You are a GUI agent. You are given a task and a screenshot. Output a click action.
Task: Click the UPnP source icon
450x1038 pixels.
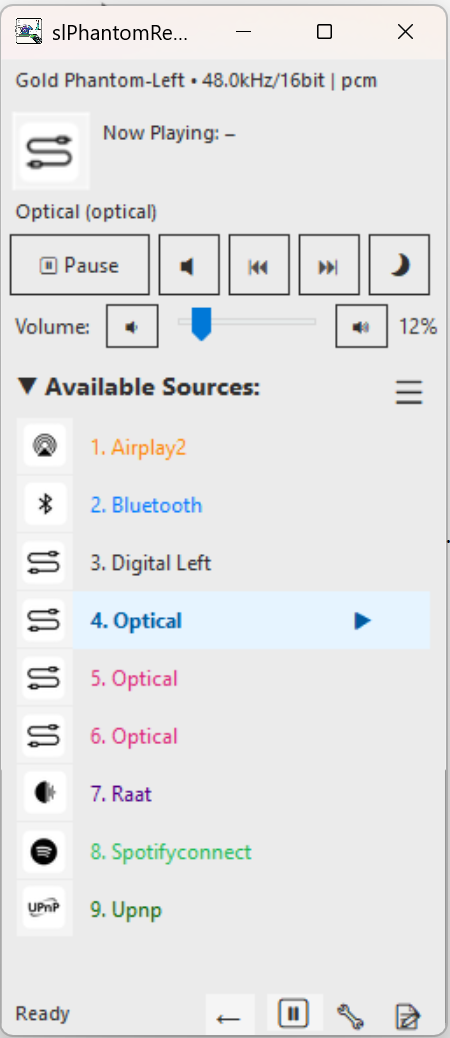[x=44, y=909]
